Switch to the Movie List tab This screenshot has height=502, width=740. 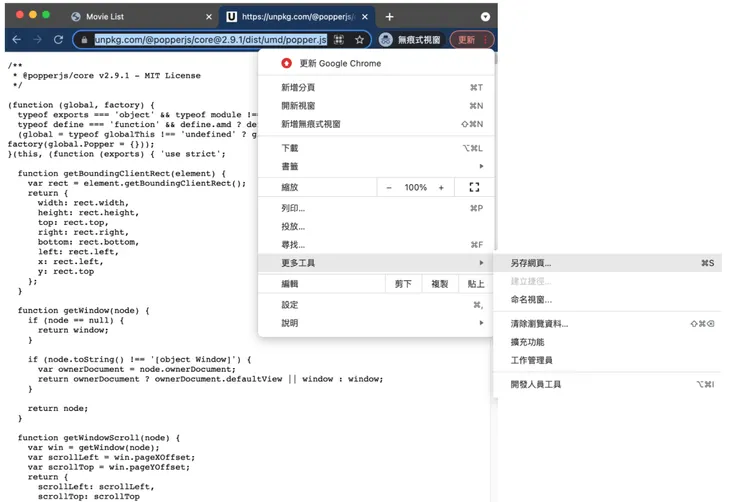pyautogui.click(x=142, y=17)
